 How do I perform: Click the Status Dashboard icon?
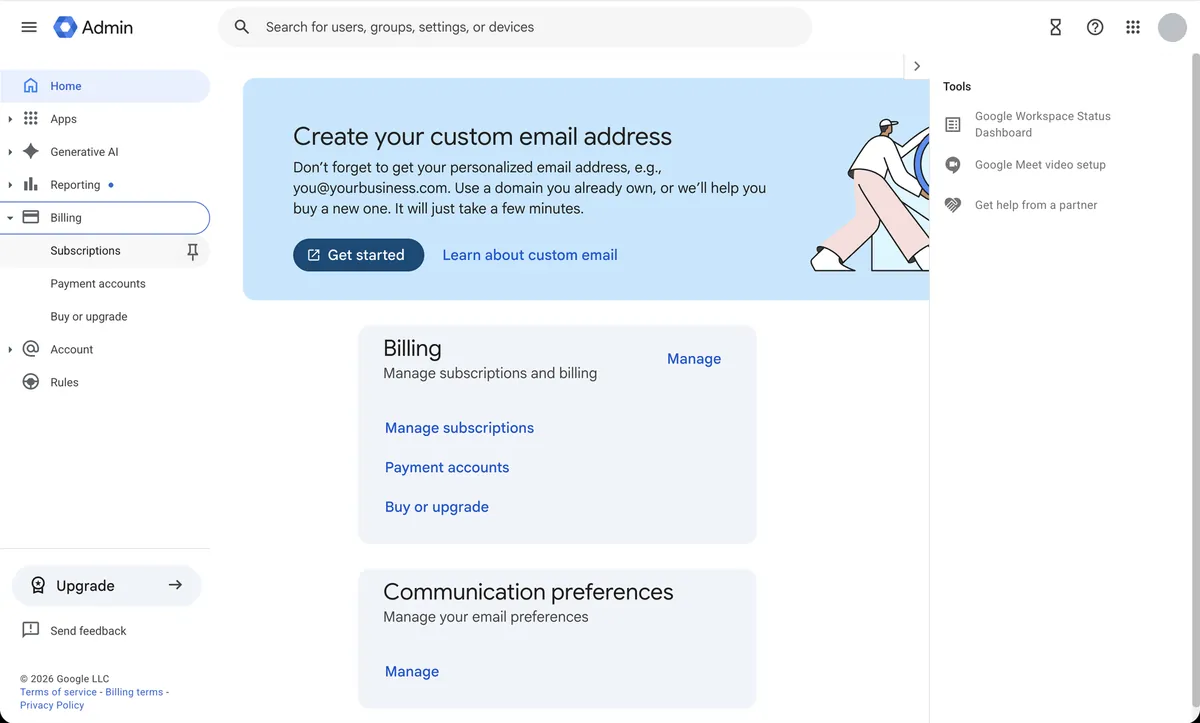click(953, 124)
